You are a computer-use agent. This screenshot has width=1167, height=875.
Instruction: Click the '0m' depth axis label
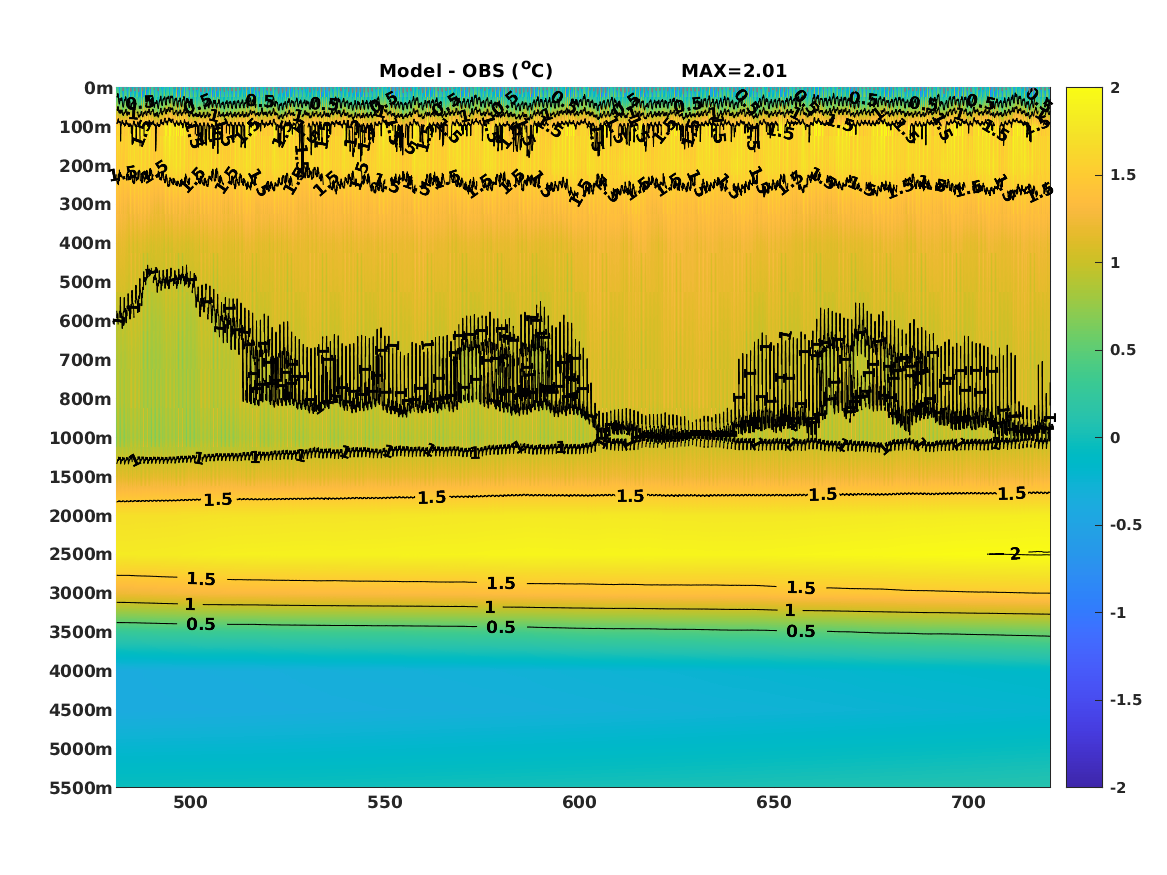98,89
